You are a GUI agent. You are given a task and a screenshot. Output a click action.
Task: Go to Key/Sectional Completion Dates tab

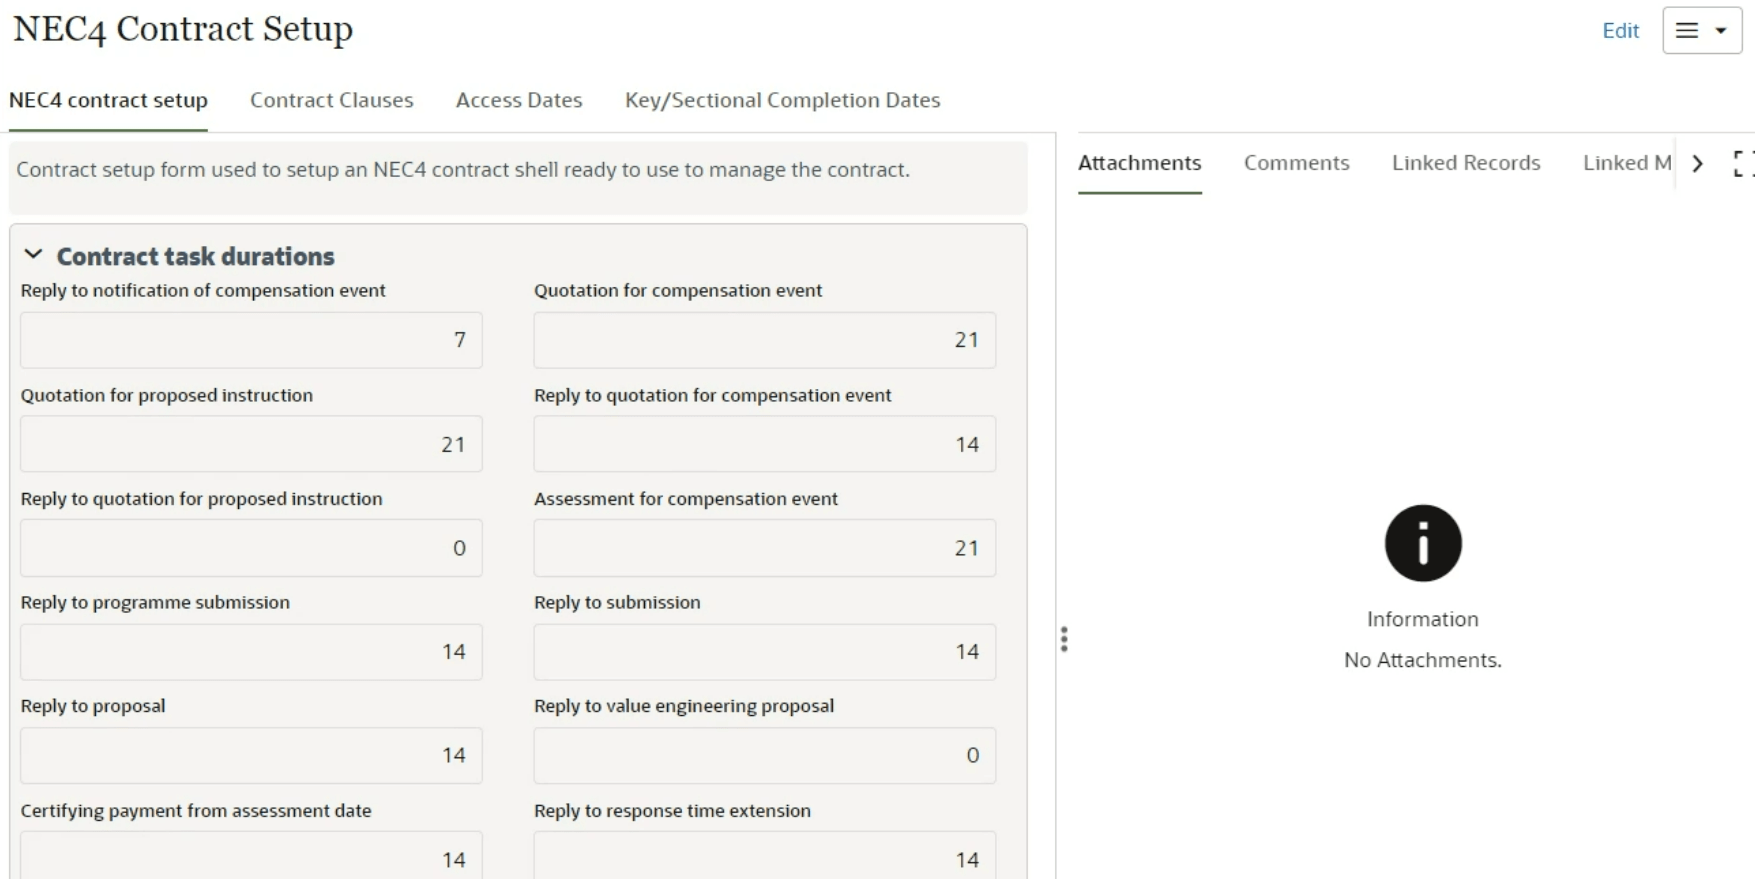(x=782, y=100)
